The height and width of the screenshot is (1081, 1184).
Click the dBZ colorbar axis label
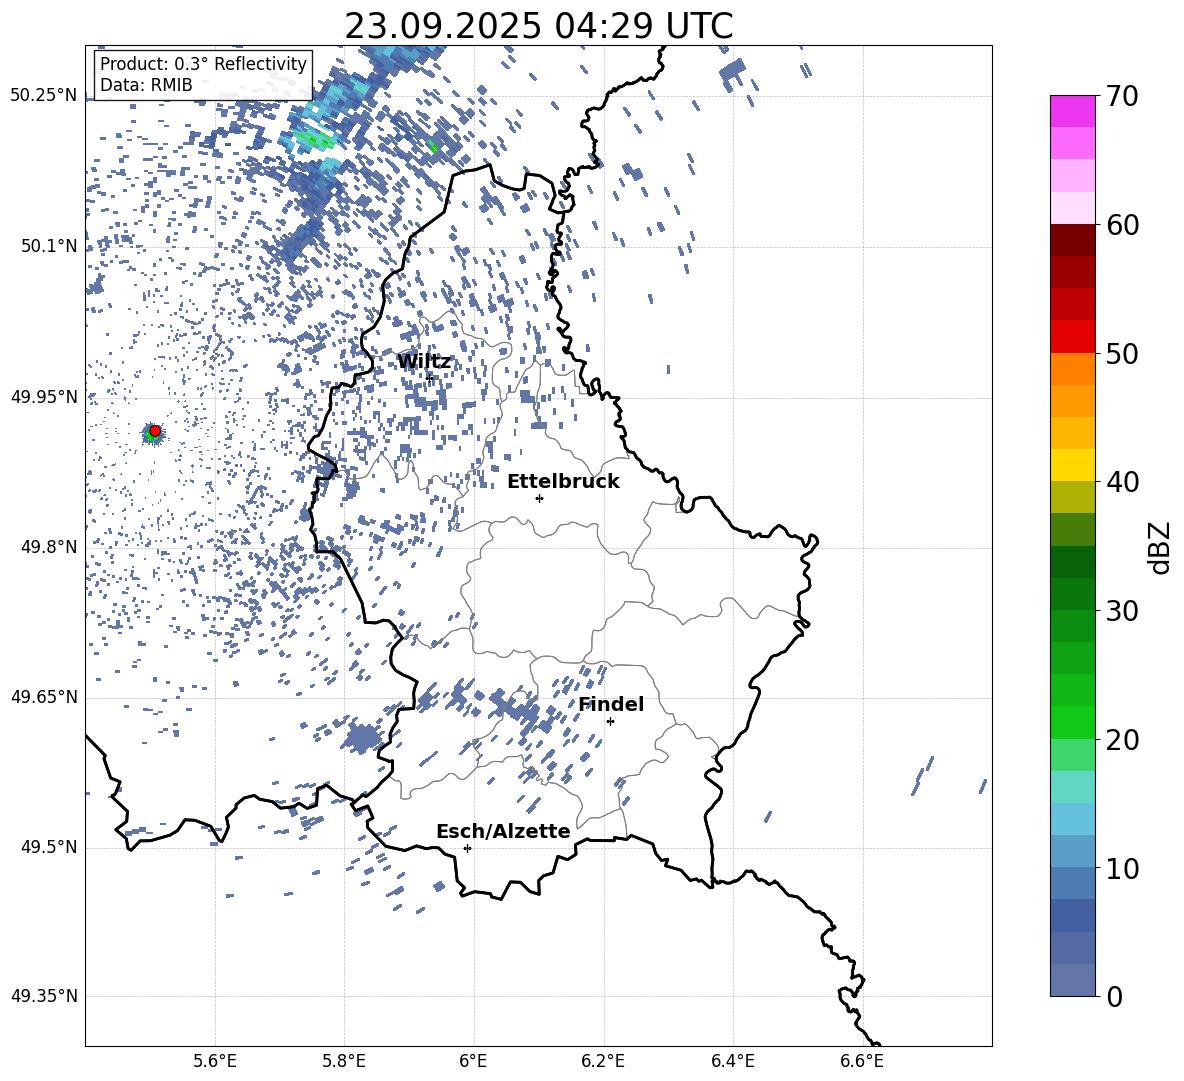[x=1158, y=547]
